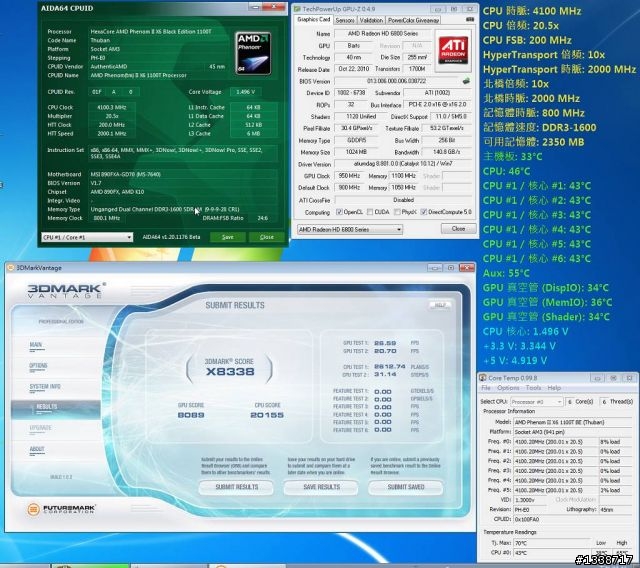Click the Help button in 3DMark Vantage
This screenshot has width=640, height=568.
(x=440, y=305)
